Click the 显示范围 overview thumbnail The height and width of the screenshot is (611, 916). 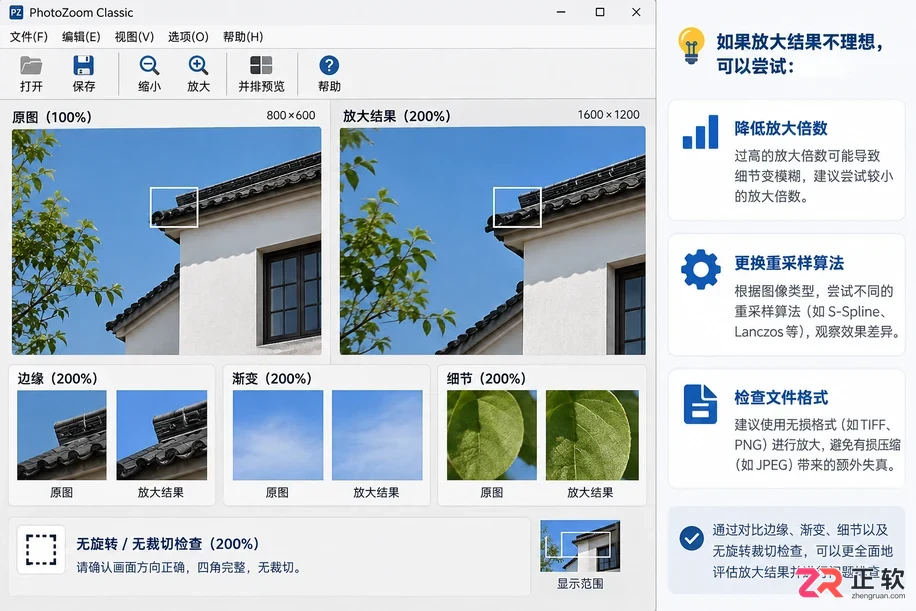580,546
